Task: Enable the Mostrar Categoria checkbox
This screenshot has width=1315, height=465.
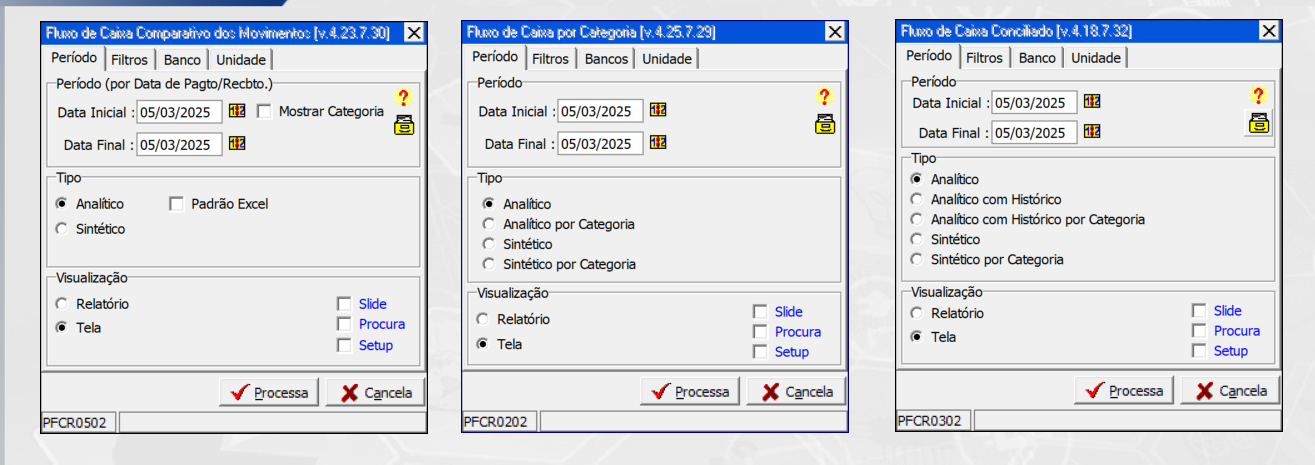Action: (265, 111)
